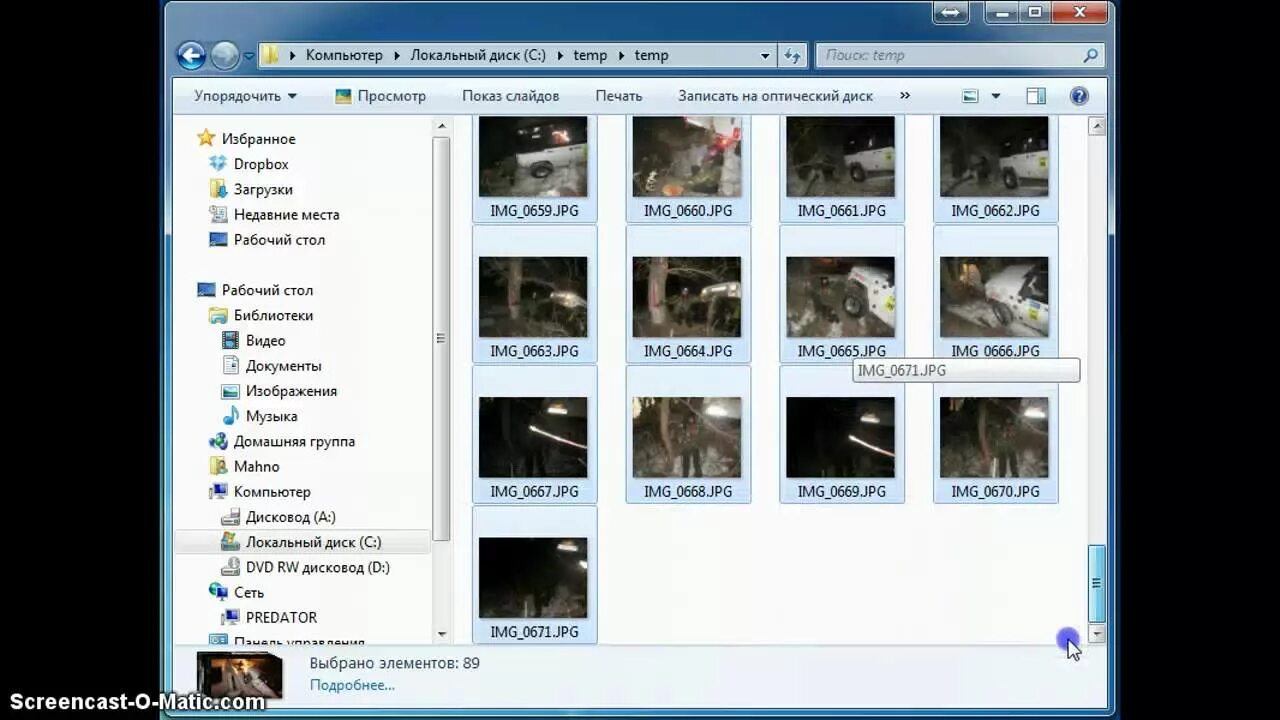Screen dimensions: 1280x720
Task: Click the change view icon
Action: [970, 96]
